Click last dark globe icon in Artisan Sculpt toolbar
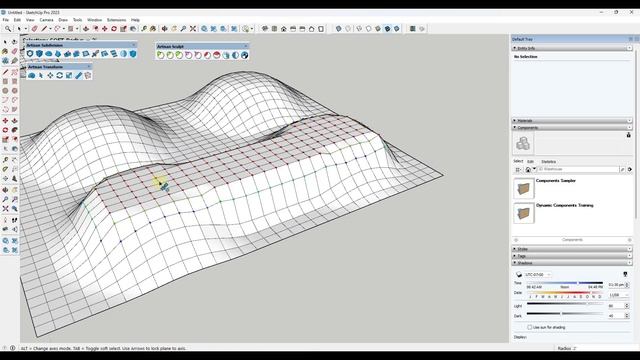Image resolution: width=640 pixels, height=360 pixels. pyautogui.click(x=244, y=55)
